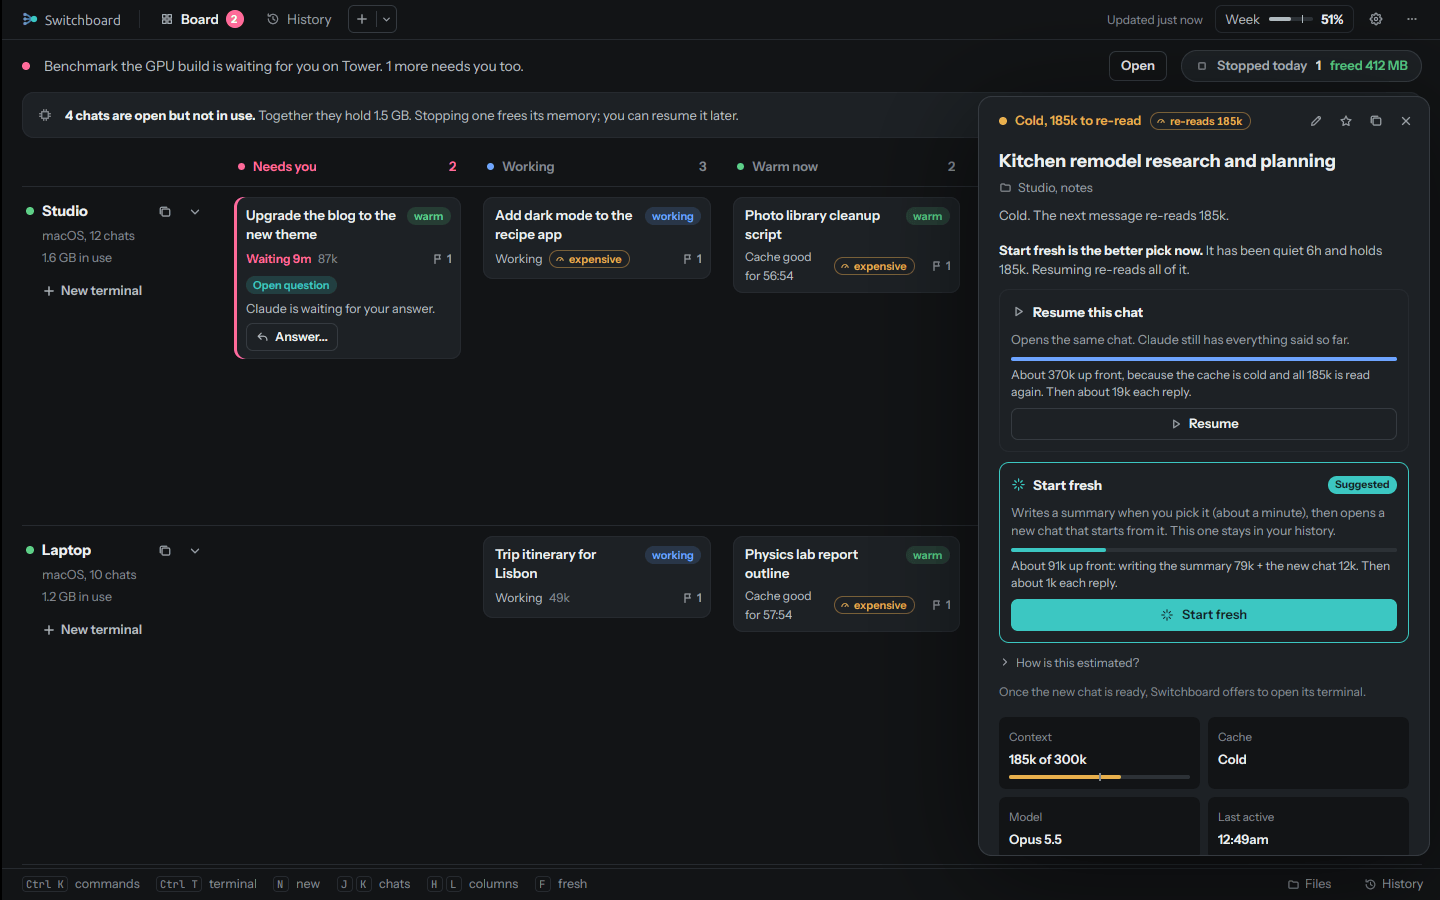Open History from the bottom status bar

click(1394, 884)
